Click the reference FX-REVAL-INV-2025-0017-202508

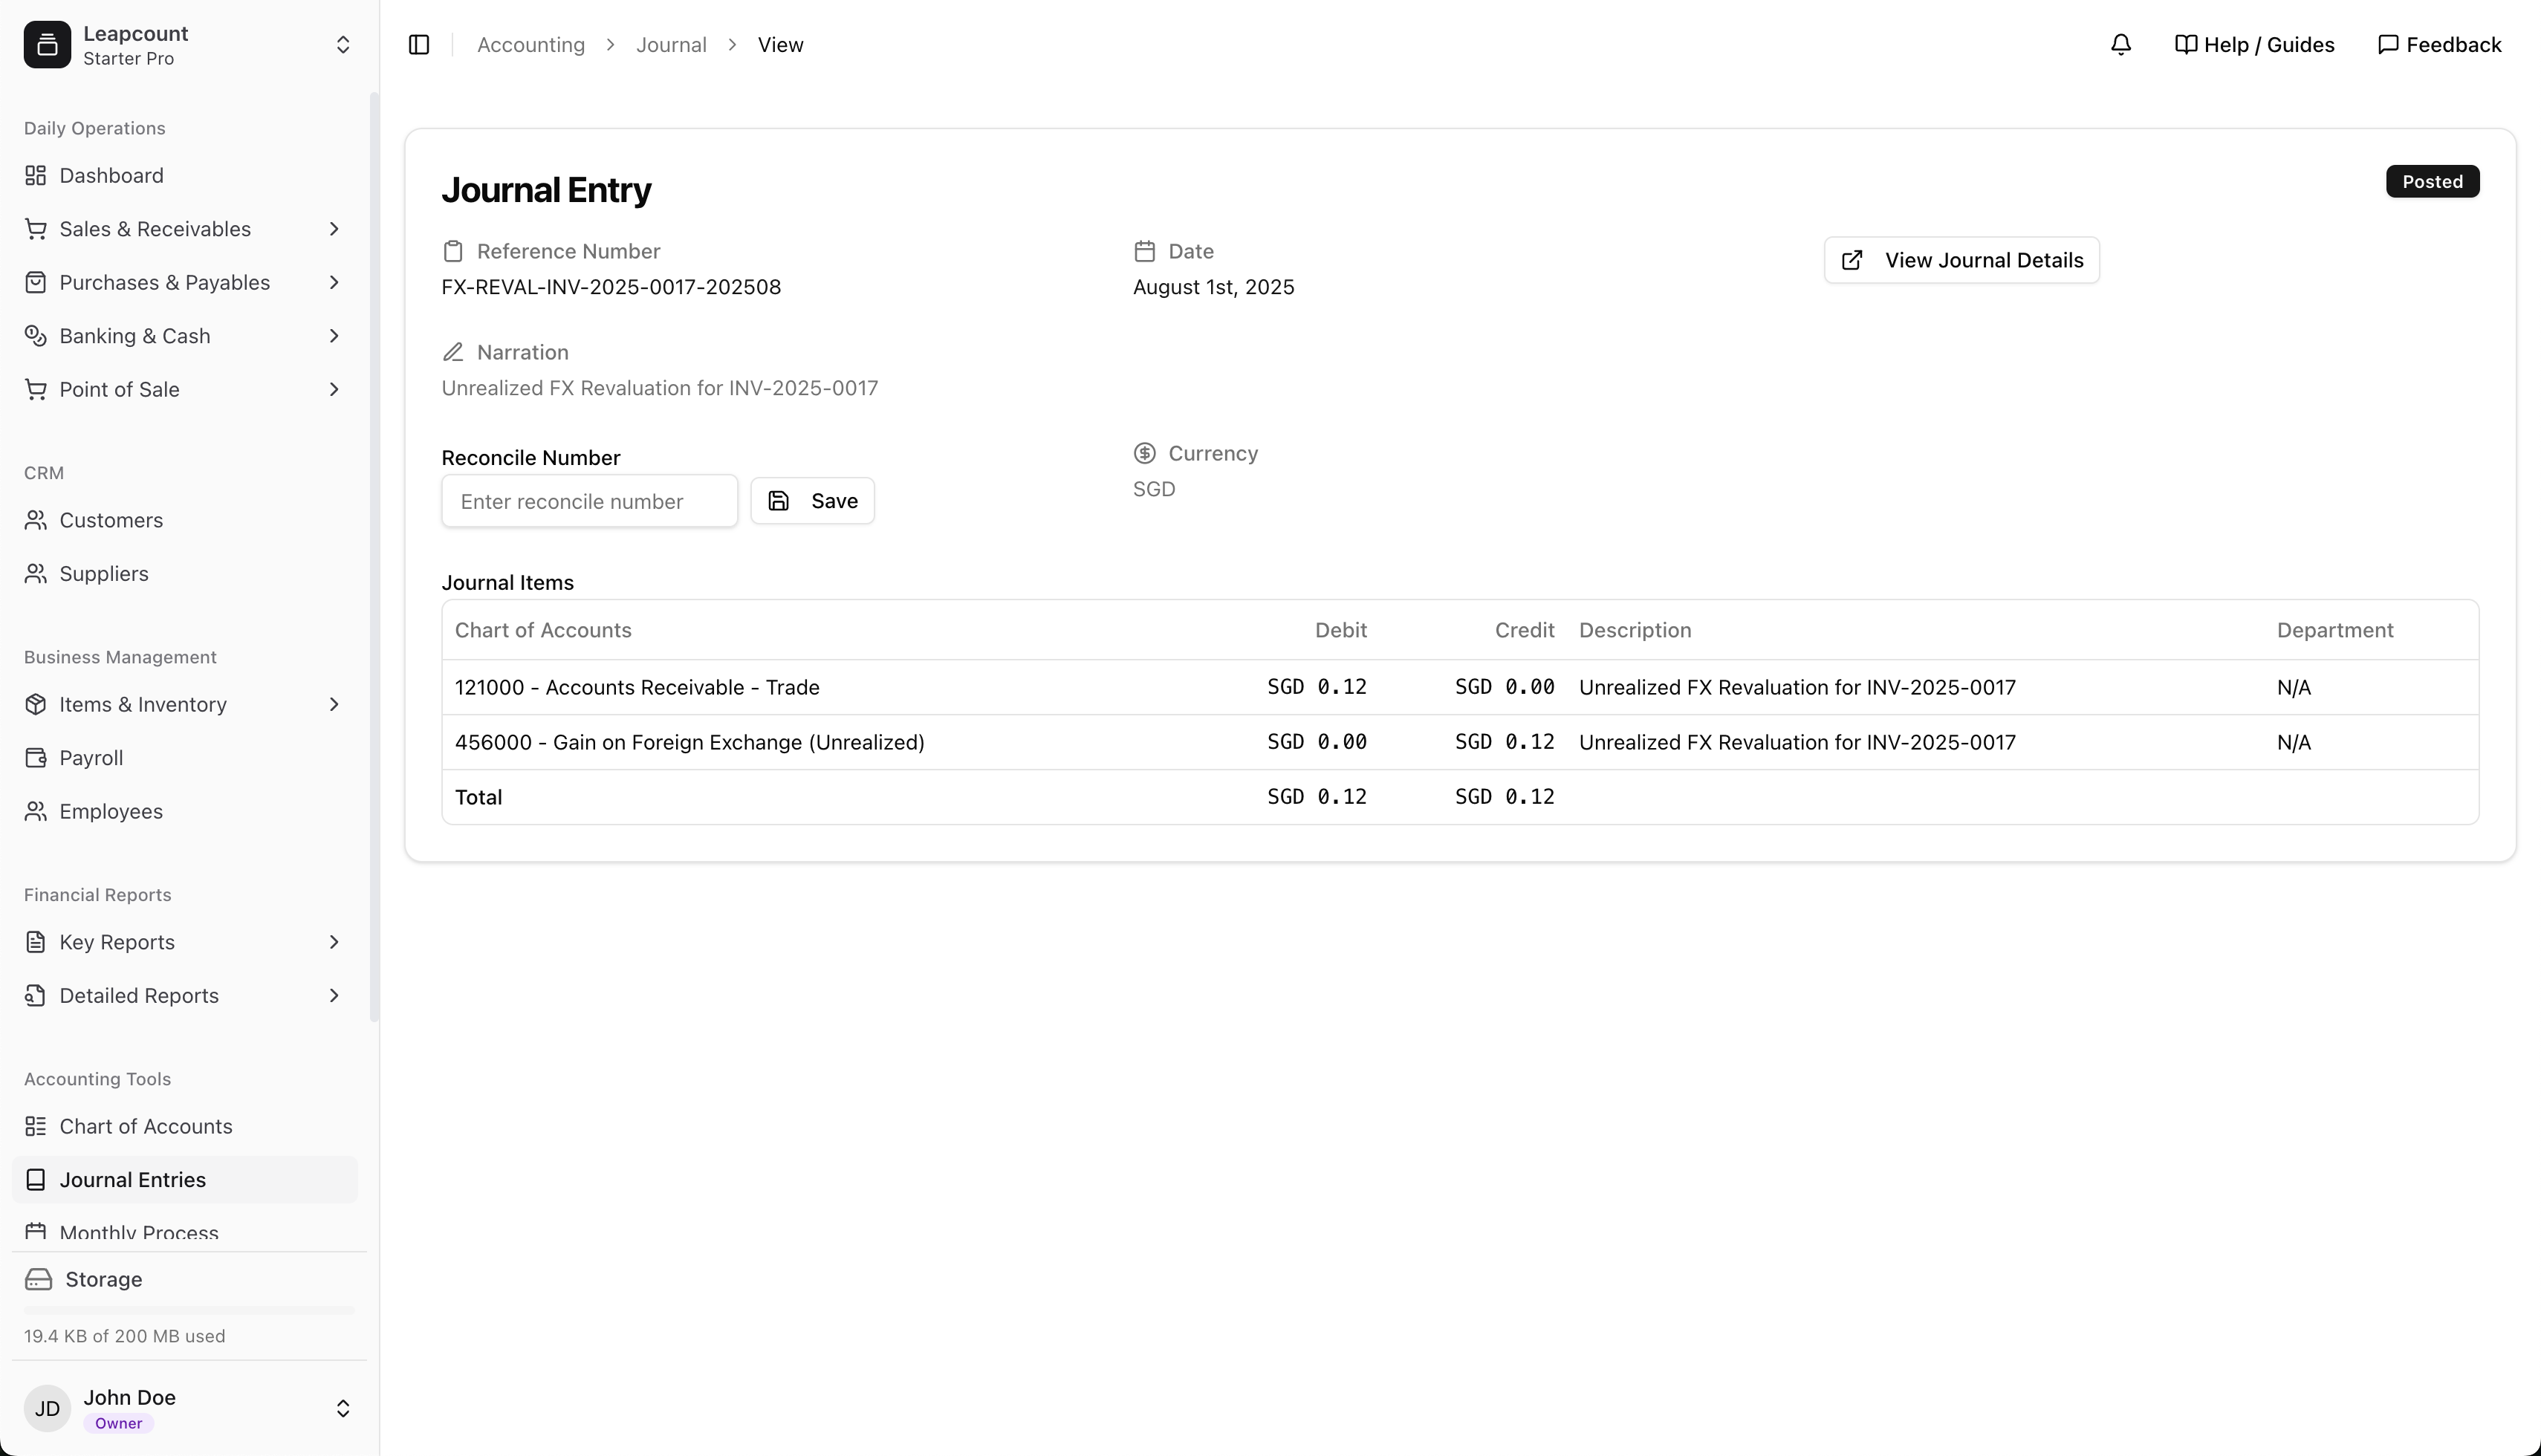[611, 287]
